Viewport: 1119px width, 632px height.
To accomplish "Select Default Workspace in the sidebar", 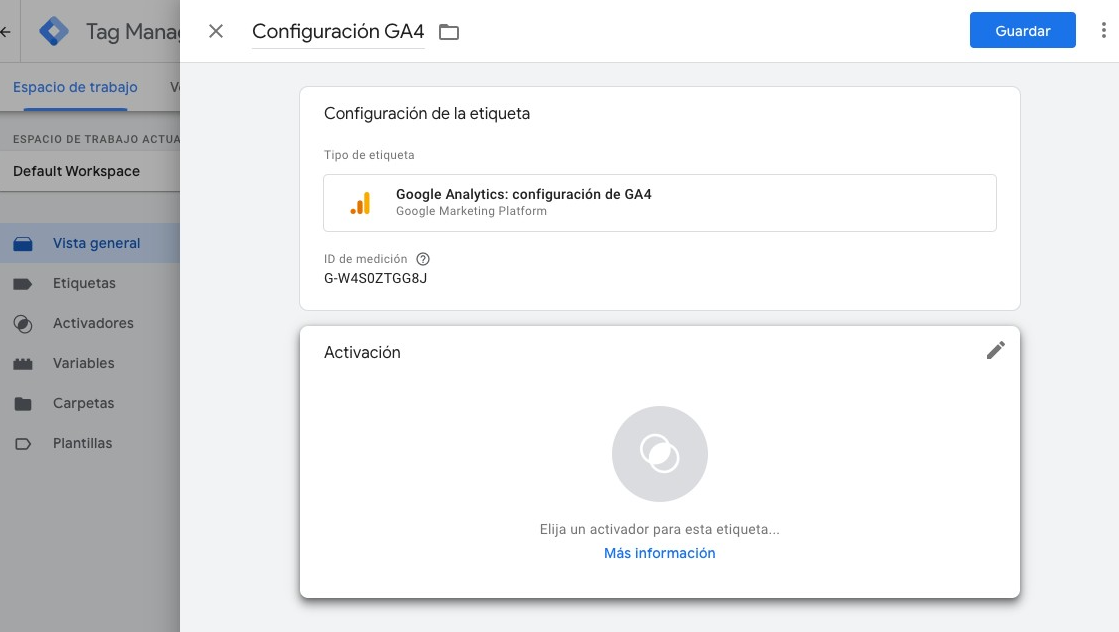I will tap(75, 171).
